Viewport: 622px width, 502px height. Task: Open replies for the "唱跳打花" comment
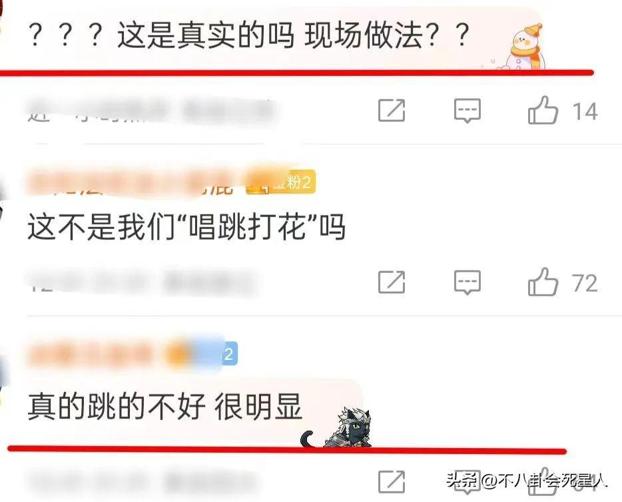tap(467, 283)
